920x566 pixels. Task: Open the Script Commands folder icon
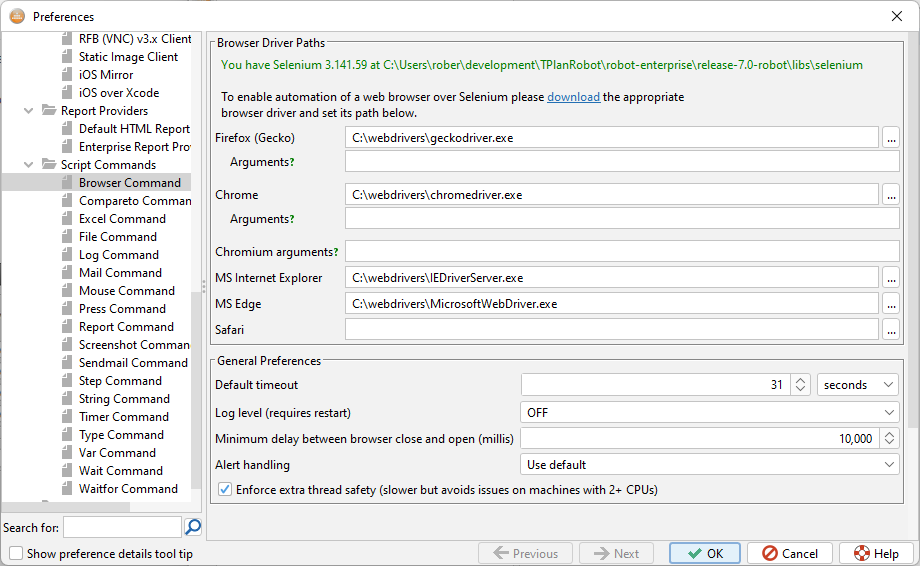click(49, 165)
